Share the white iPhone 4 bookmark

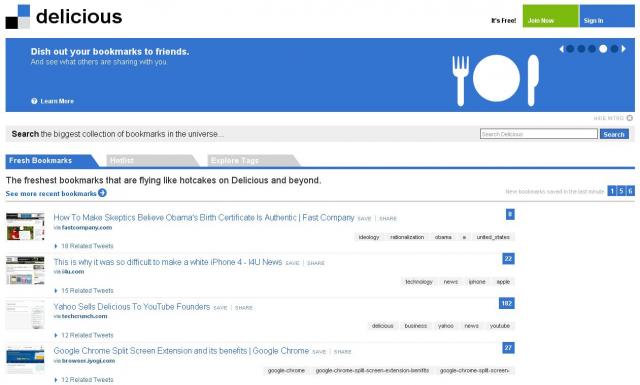pos(316,263)
